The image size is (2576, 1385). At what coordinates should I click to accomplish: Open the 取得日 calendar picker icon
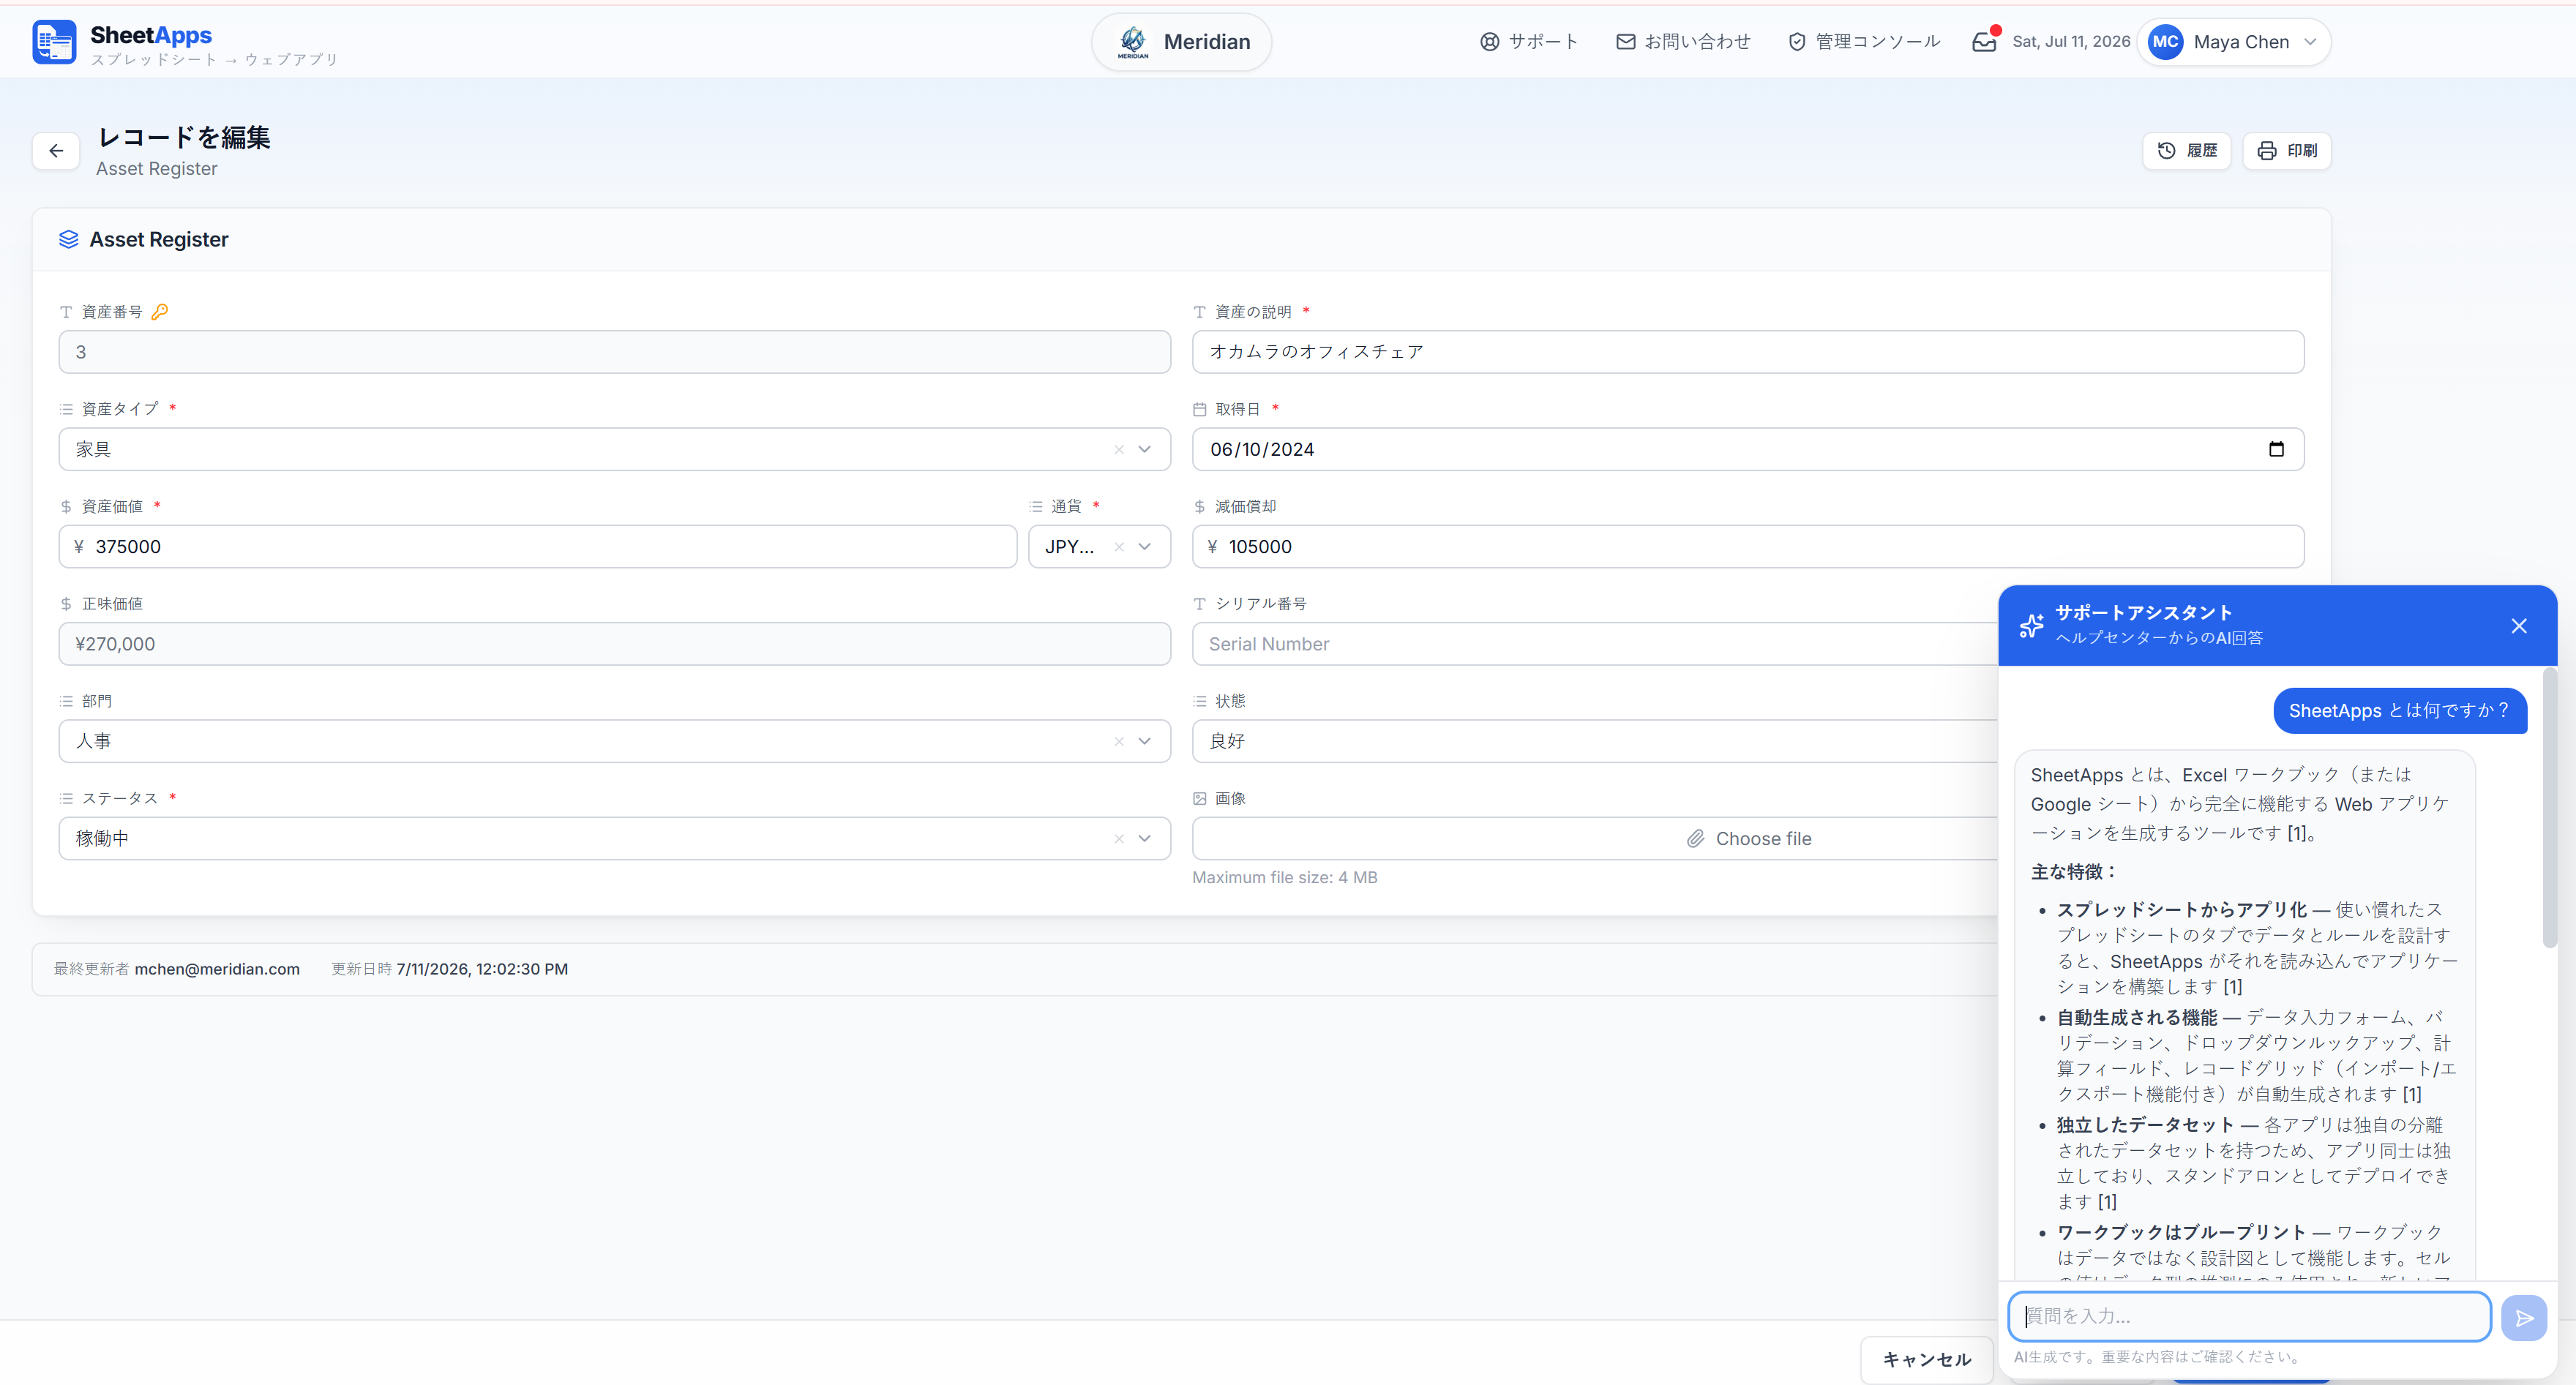2276,449
